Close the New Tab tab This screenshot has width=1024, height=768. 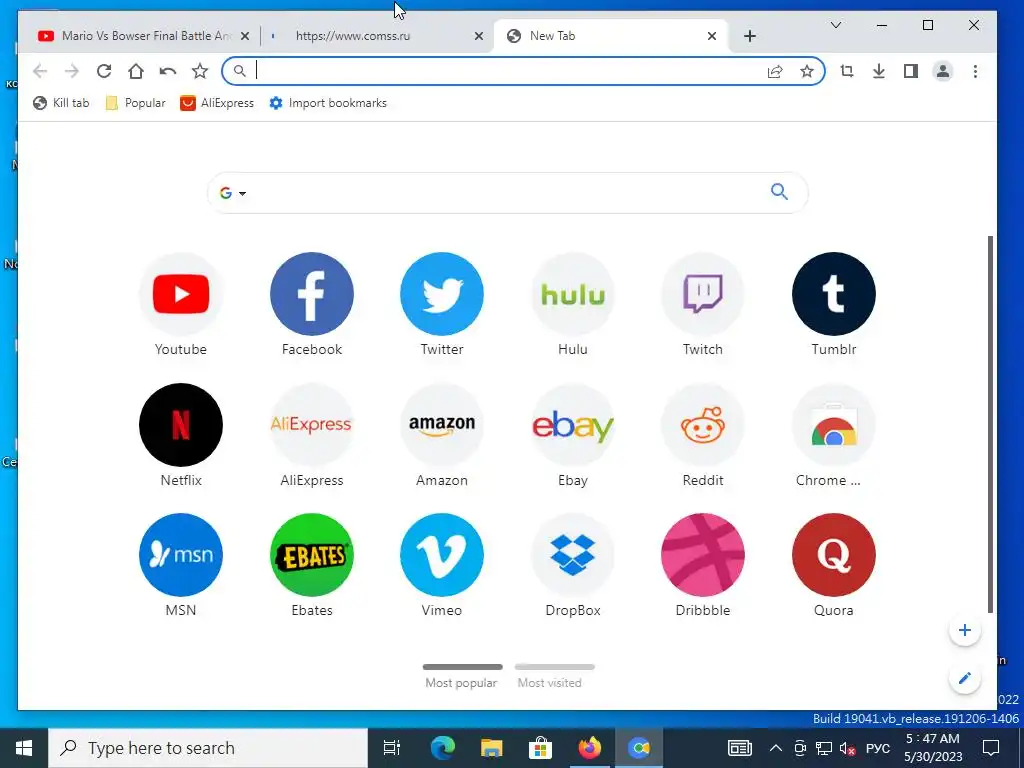coord(712,36)
